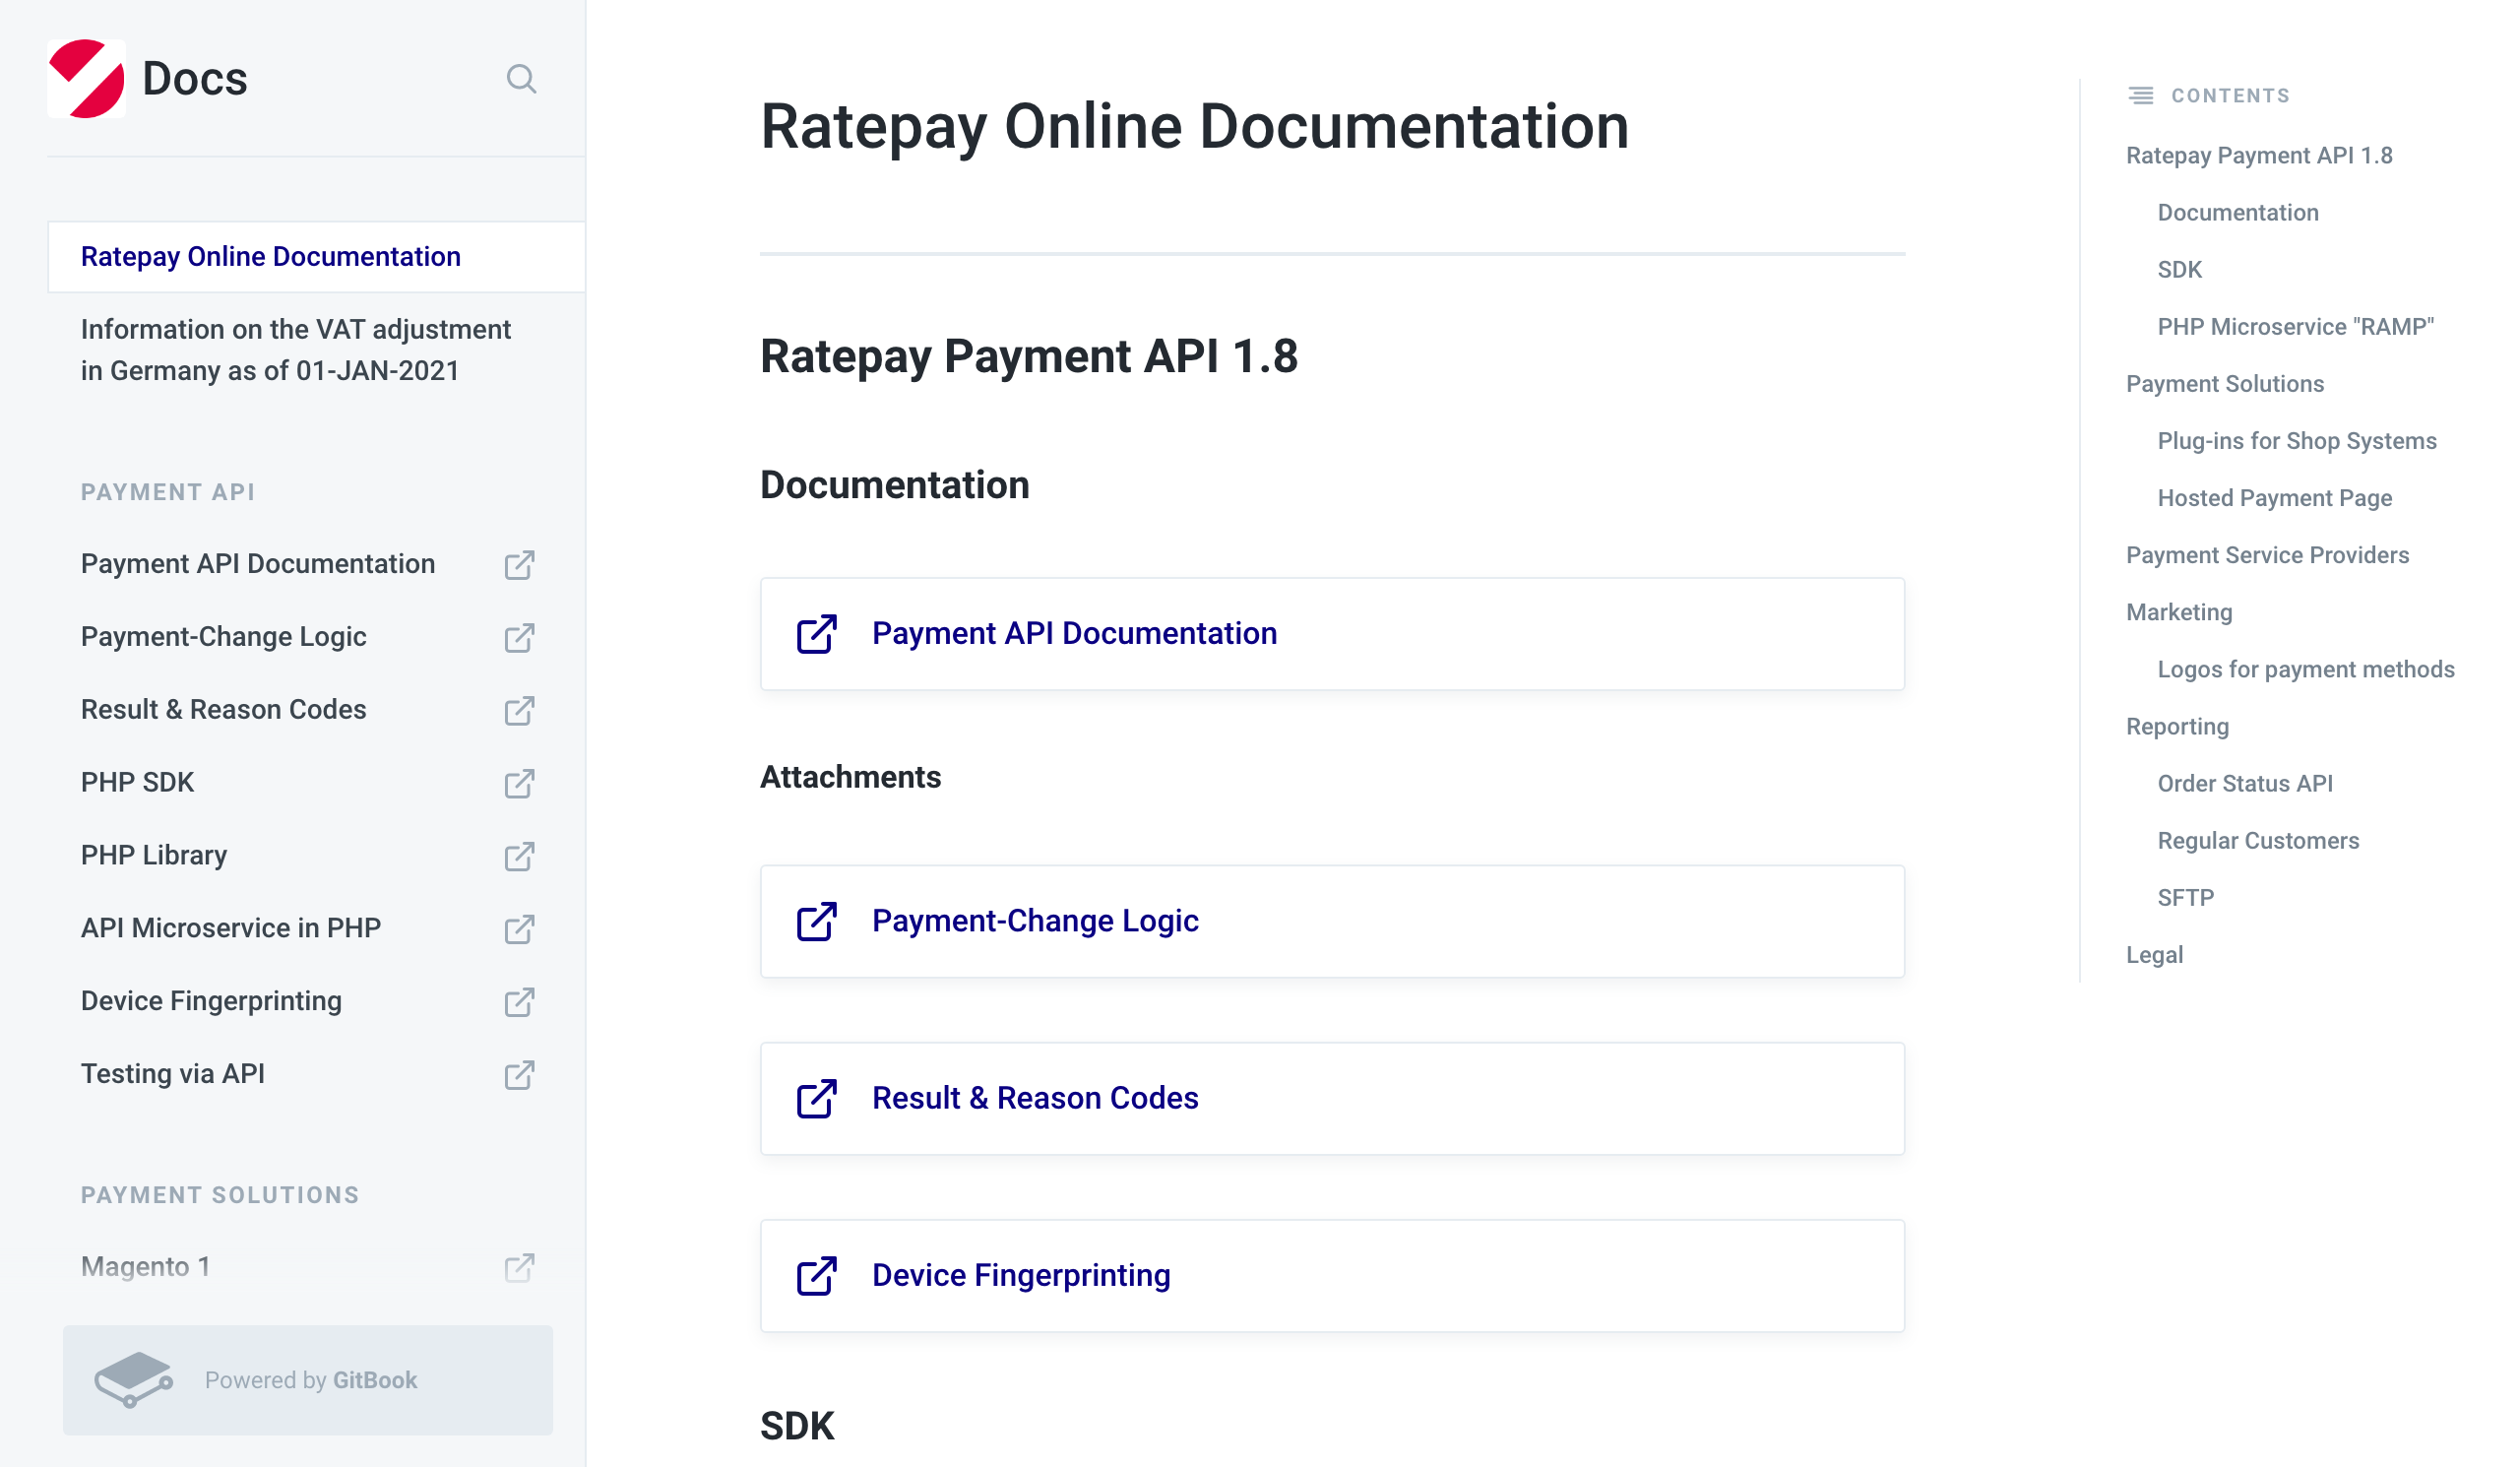Jump to SFTP in contents
The image size is (2520, 1467).
(2185, 898)
